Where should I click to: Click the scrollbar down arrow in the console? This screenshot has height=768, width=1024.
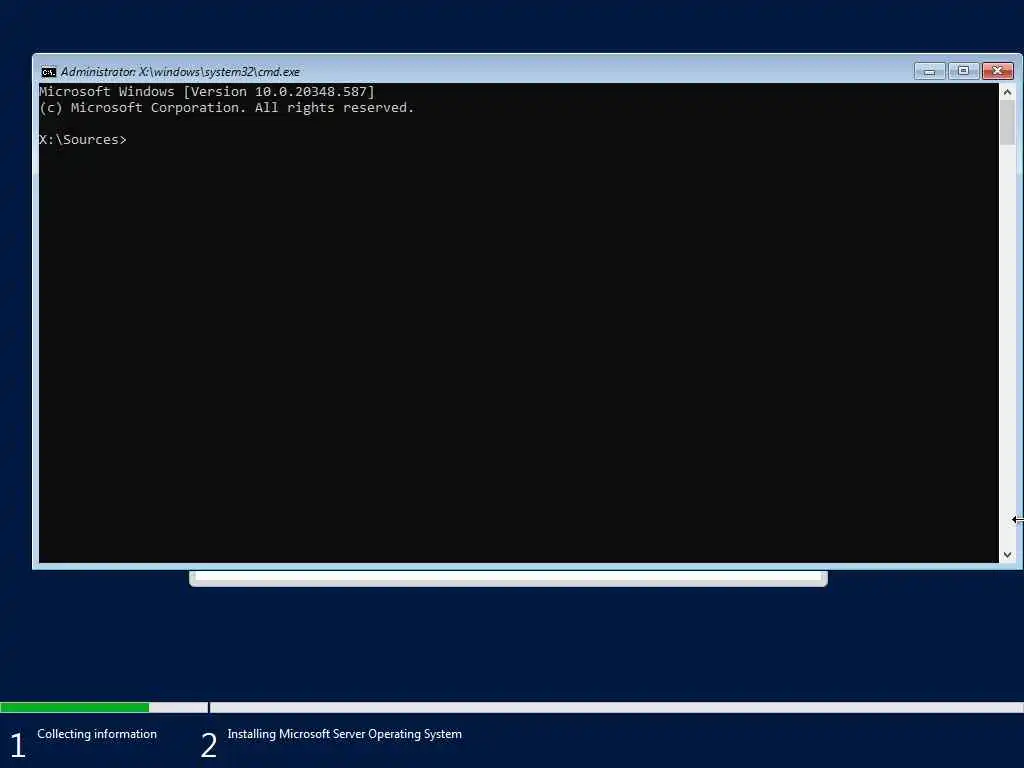(1007, 554)
